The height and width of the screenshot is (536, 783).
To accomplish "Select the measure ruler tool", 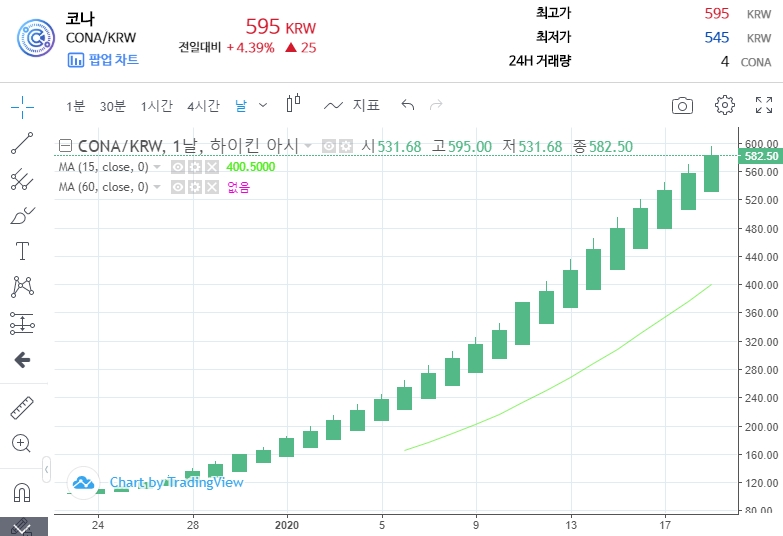I will coord(22,407).
